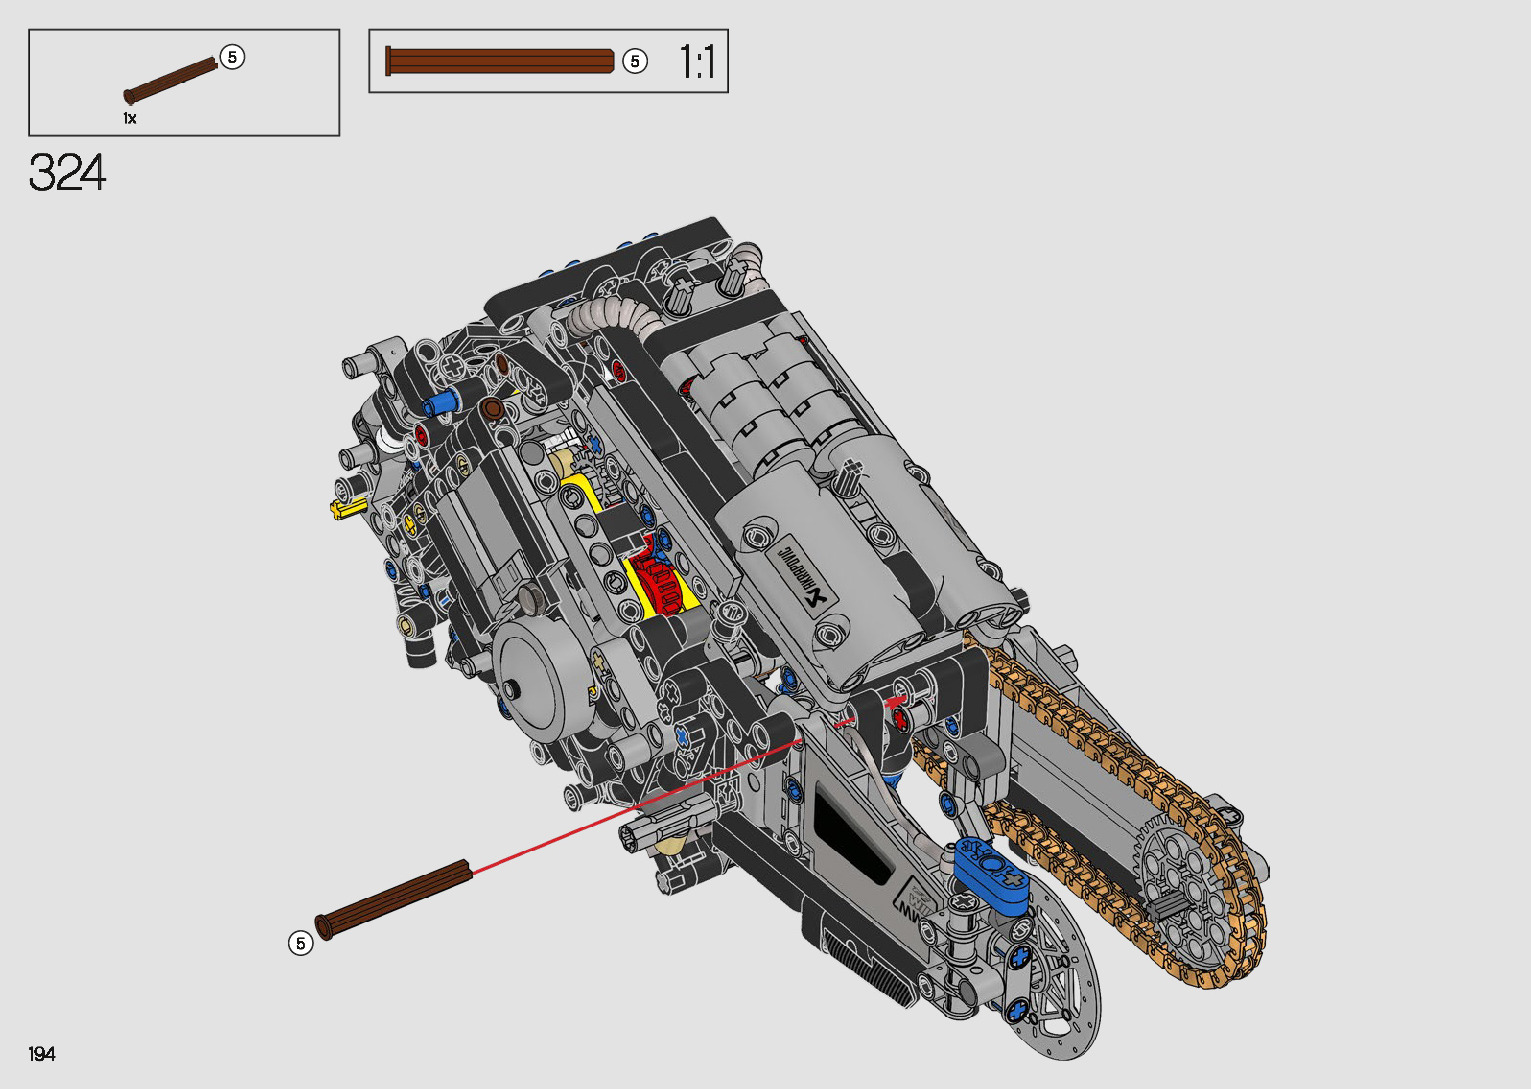Click the 1x quantity label in parts box
This screenshot has height=1089, width=1531.
click(130, 118)
